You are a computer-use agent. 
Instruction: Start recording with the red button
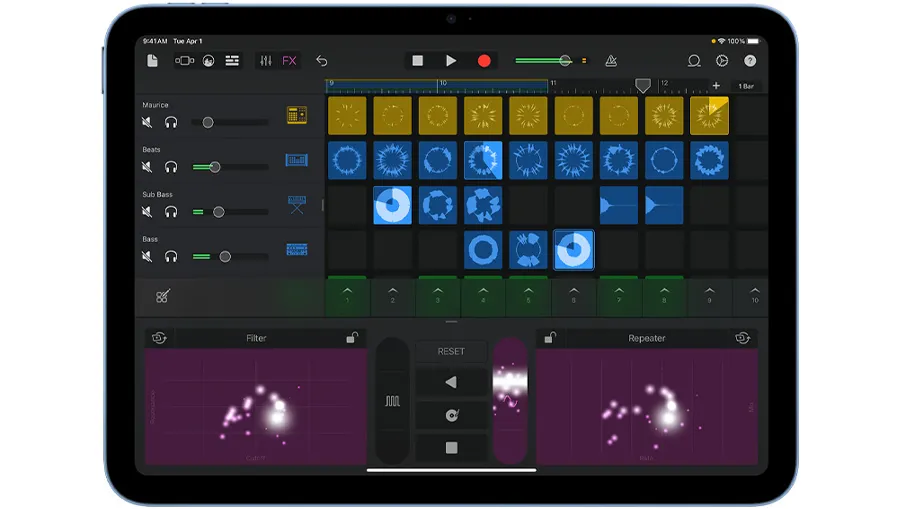[x=484, y=61]
